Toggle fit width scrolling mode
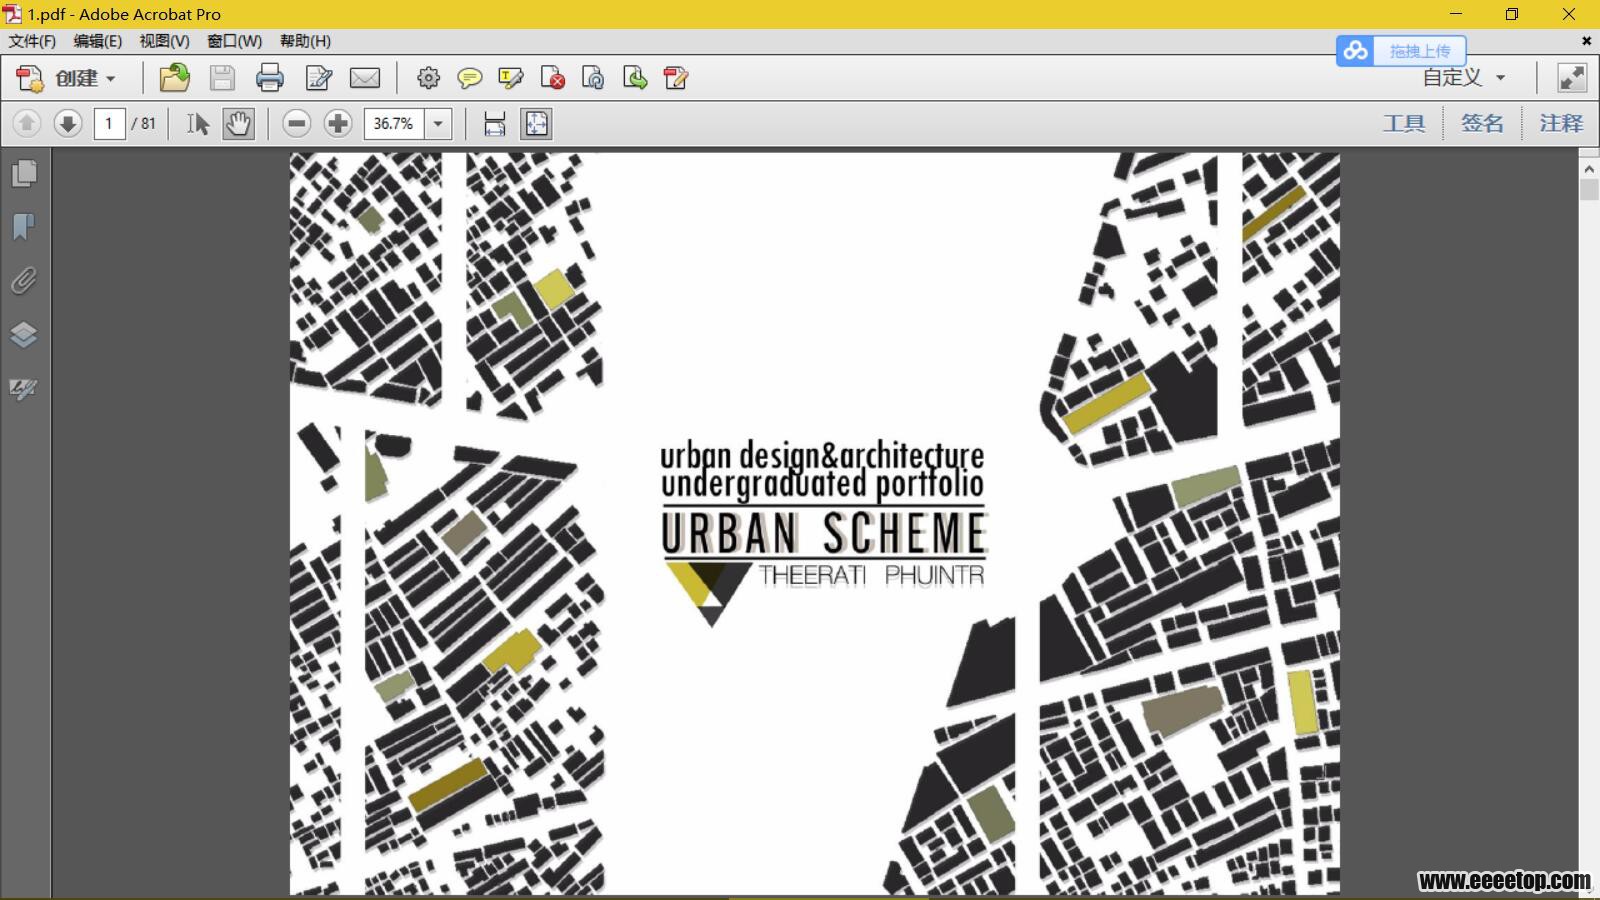The width and height of the screenshot is (1600, 900). [495, 124]
